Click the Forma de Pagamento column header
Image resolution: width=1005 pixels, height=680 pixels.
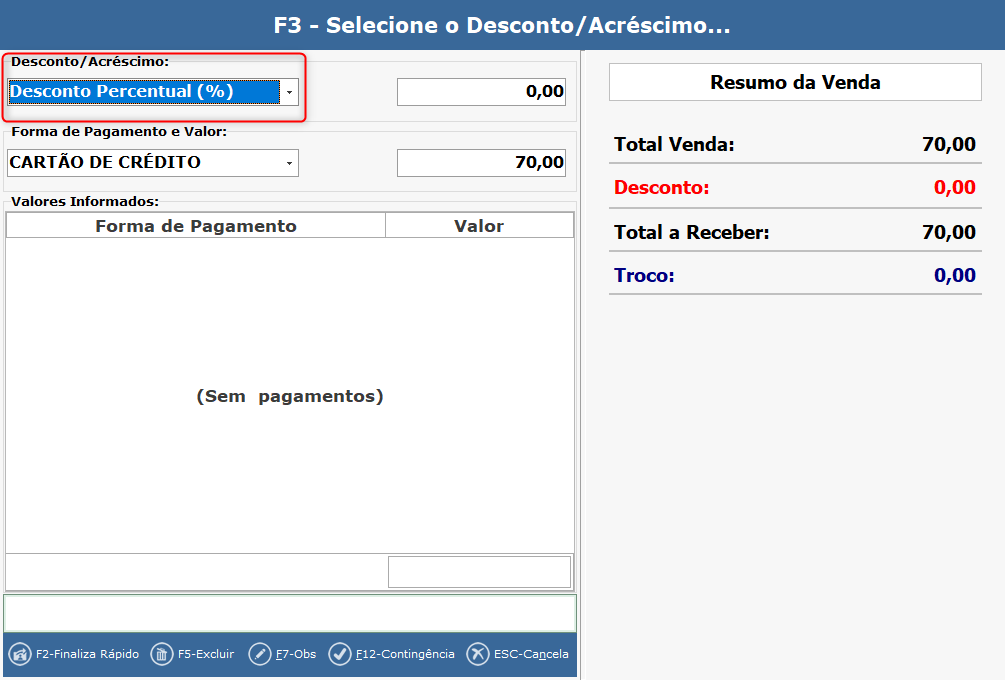tap(196, 226)
